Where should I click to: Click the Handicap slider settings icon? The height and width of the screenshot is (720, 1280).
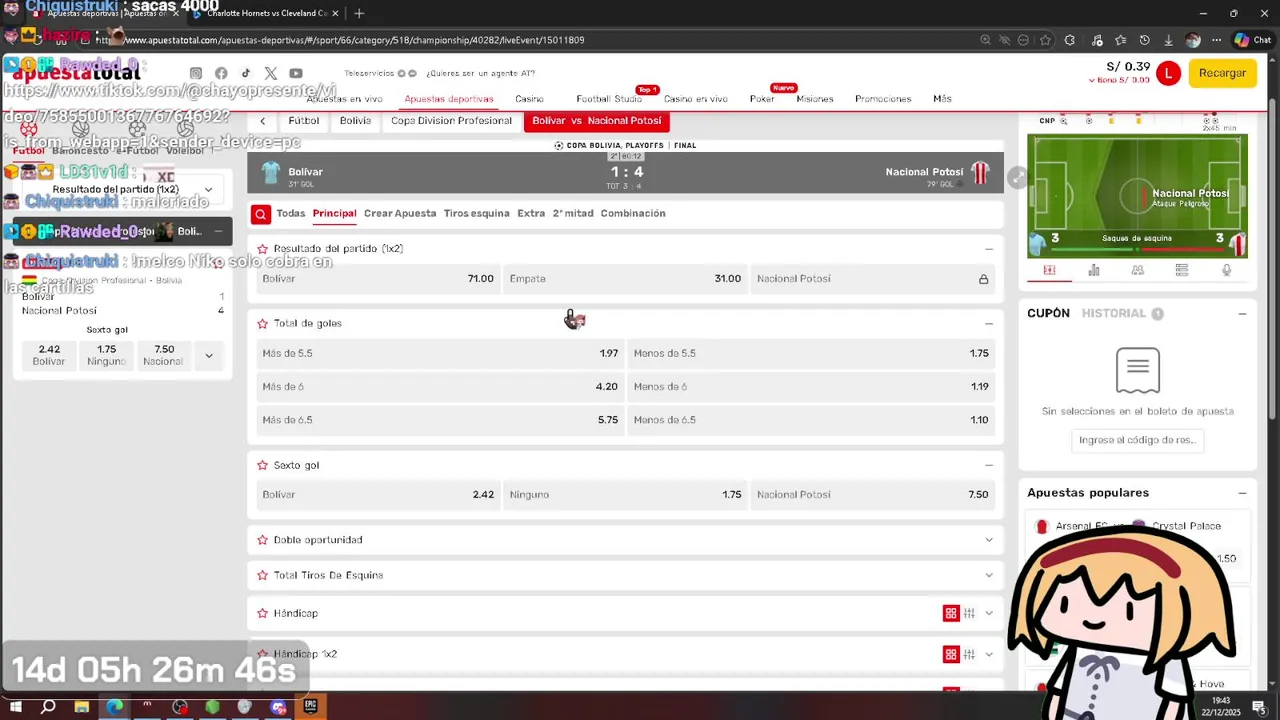969,613
